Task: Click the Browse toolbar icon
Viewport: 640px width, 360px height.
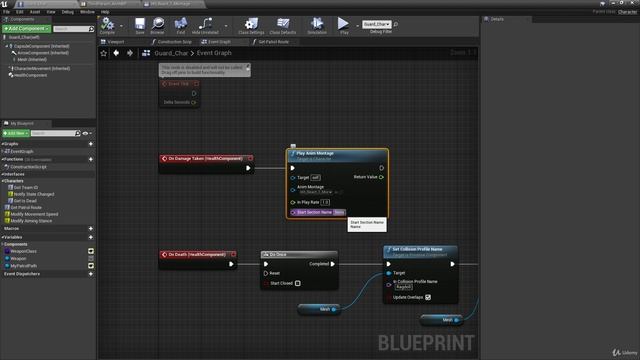Action: tap(158, 24)
